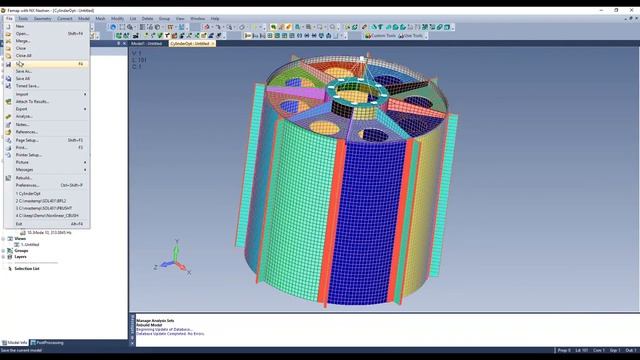The height and width of the screenshot is (360, 640).
Task: Open the Export submenu
Action: click(x=47, y=109)
